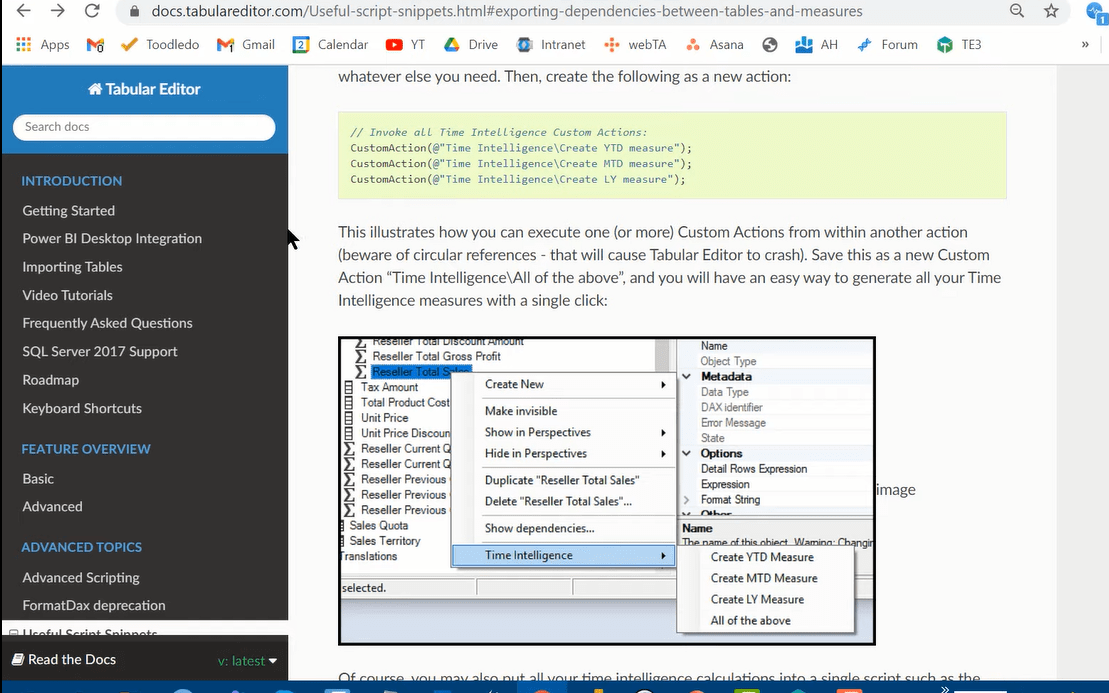
Task: Go forward using browser forward arrow
Action: [x=57, y=11]
